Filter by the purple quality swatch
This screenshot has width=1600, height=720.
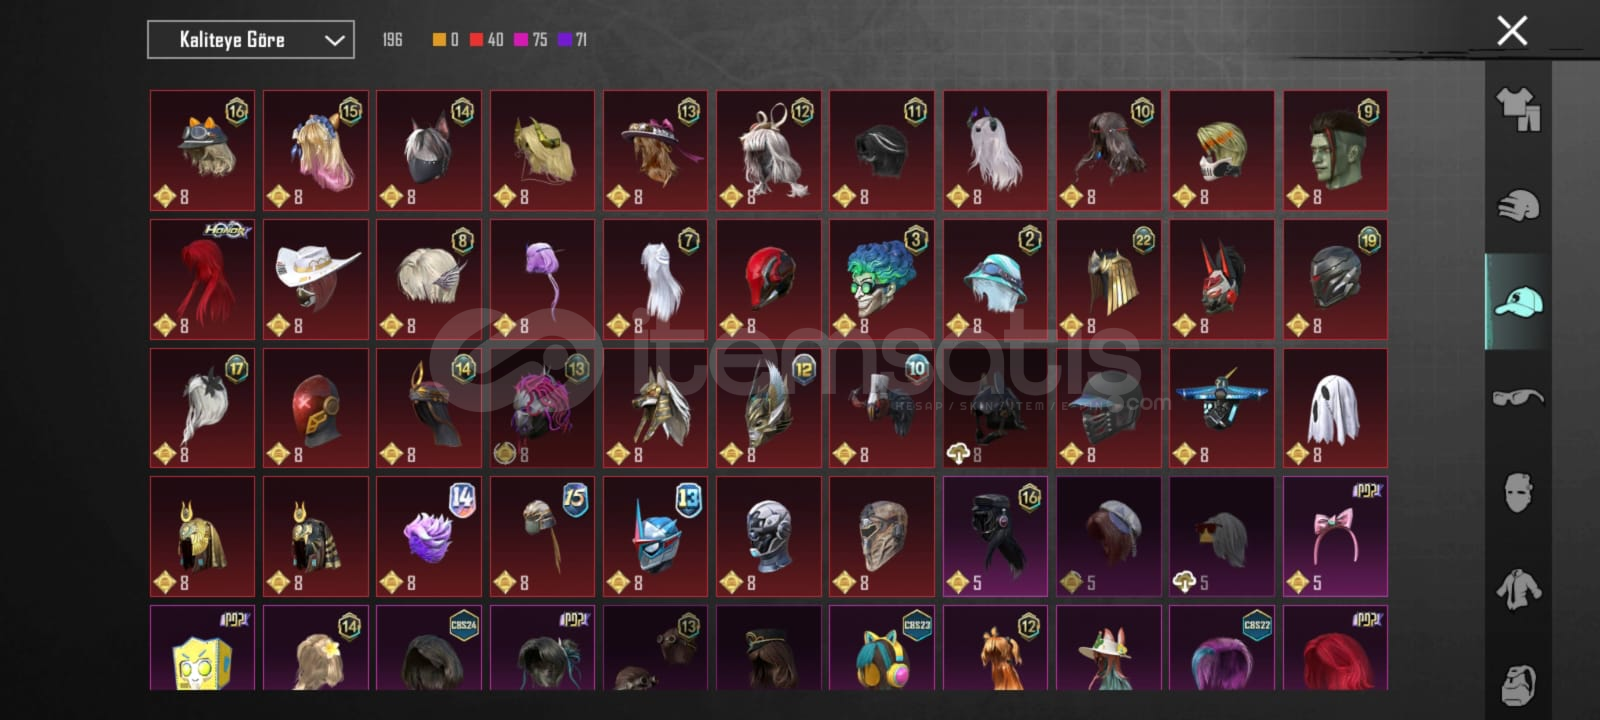coord(564,40)
